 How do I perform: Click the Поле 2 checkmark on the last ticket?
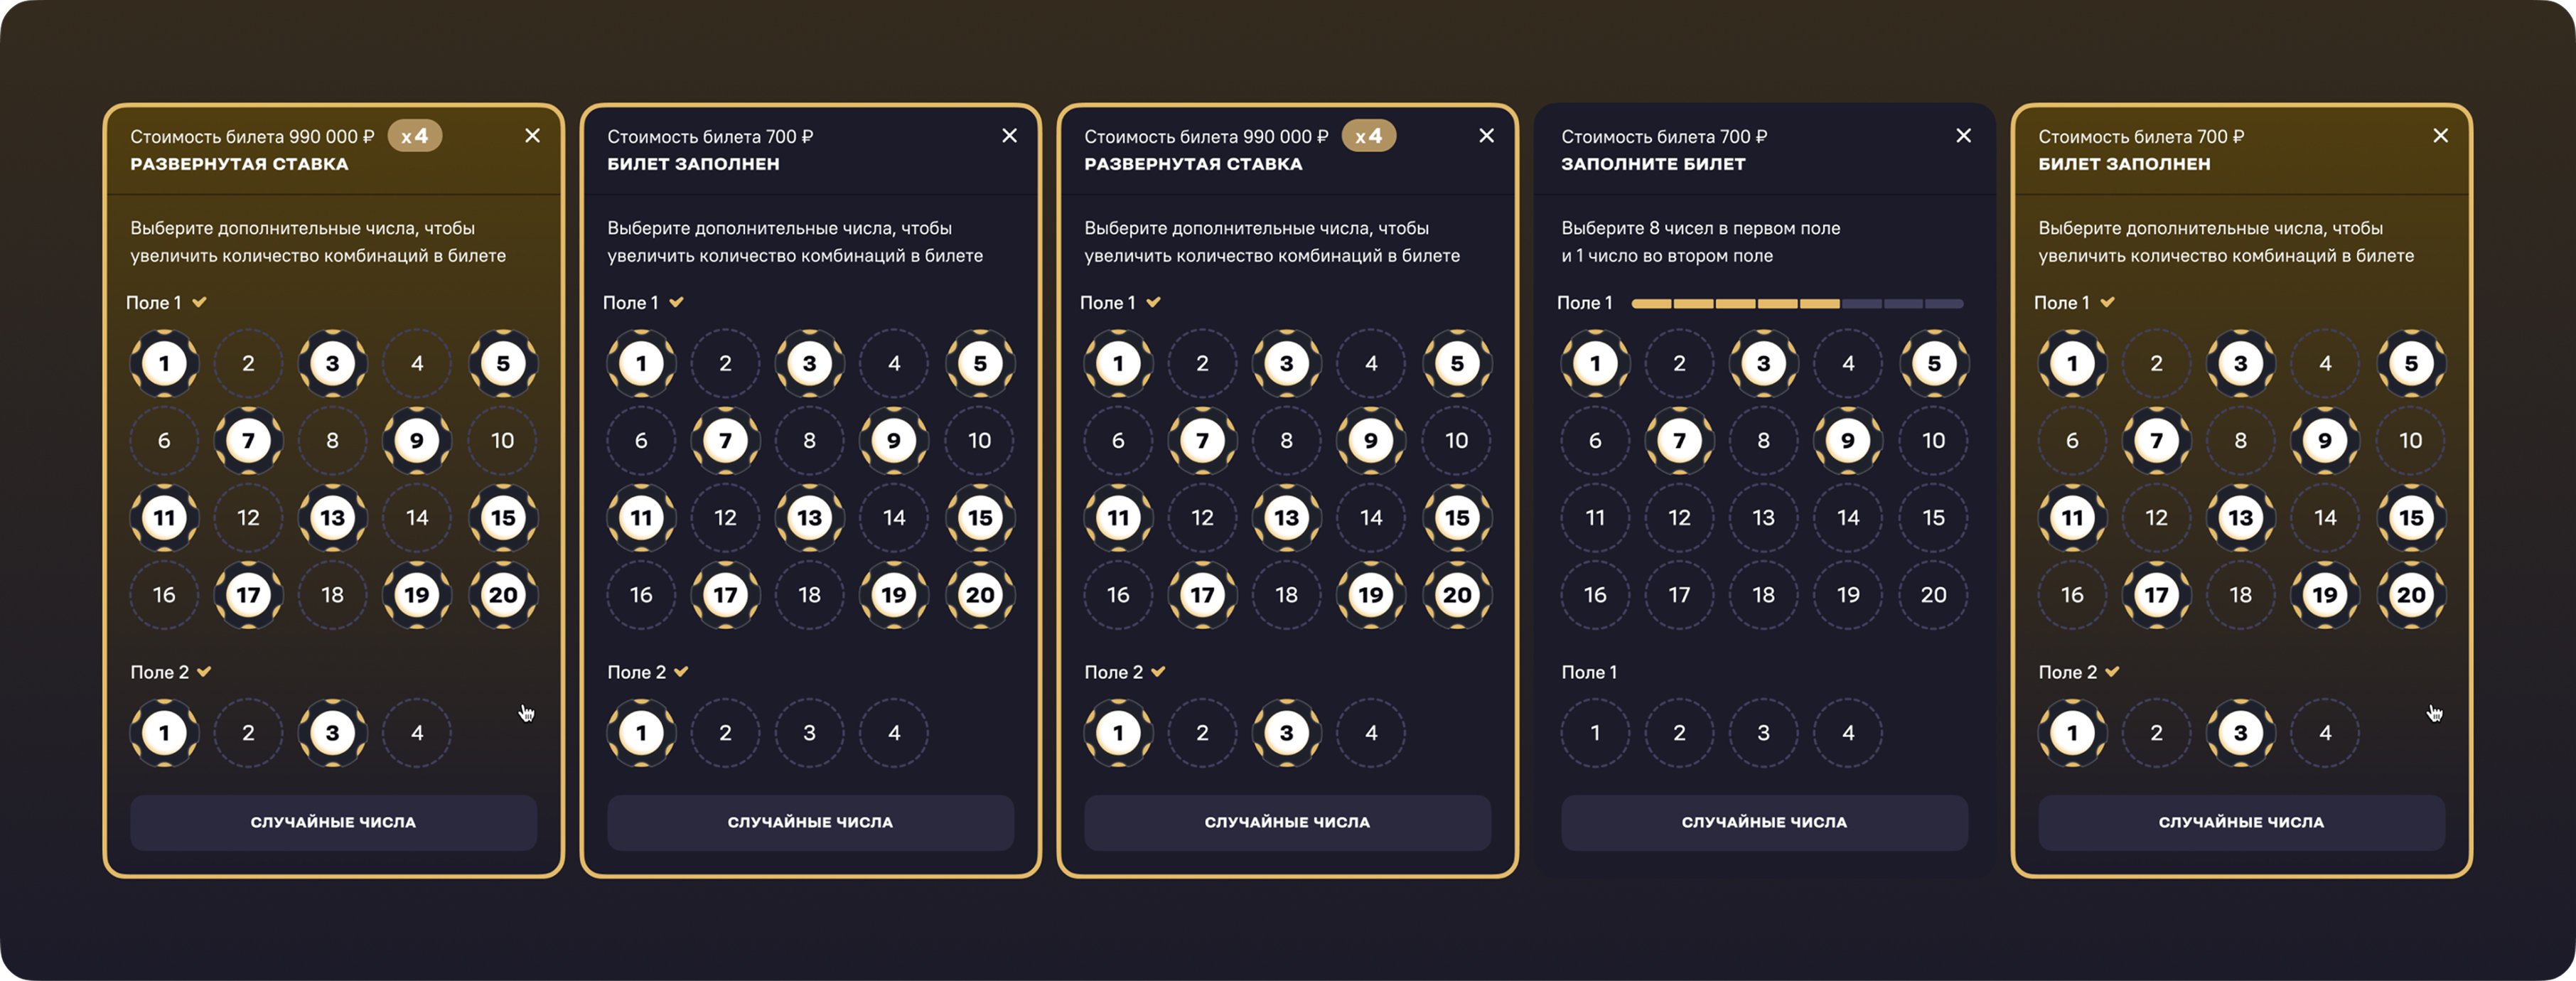[2112, 672]
